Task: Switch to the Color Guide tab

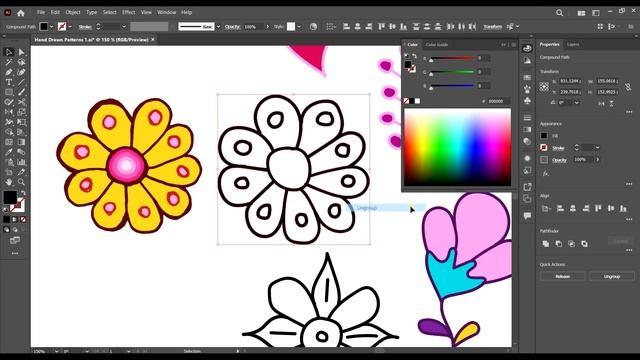Action: pyautogui.click(x=437, y=44)
